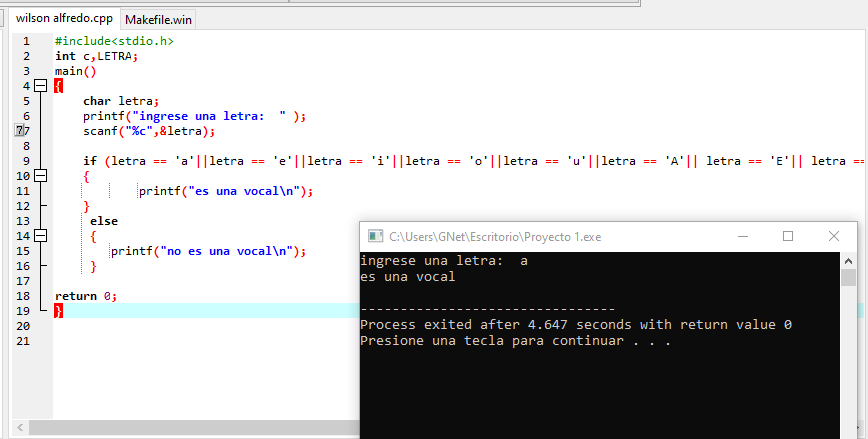868x439 pixels.
Task: Select the wilson alfredo.cpp tab
Action: [x=62, y=19]
